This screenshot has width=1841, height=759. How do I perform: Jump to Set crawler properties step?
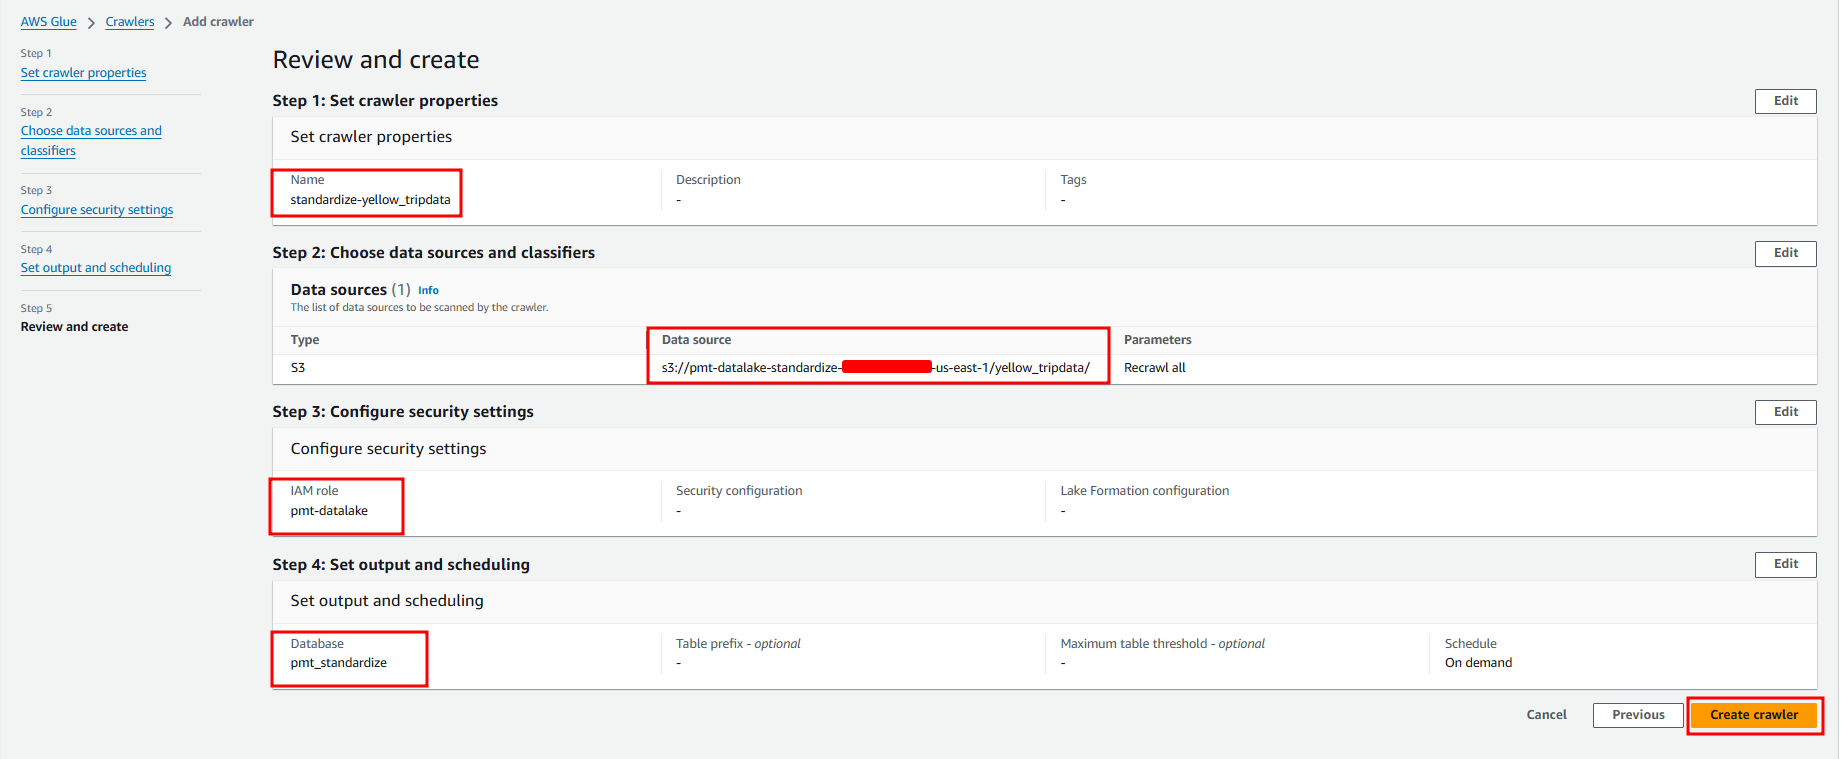(x=83, y=73)
